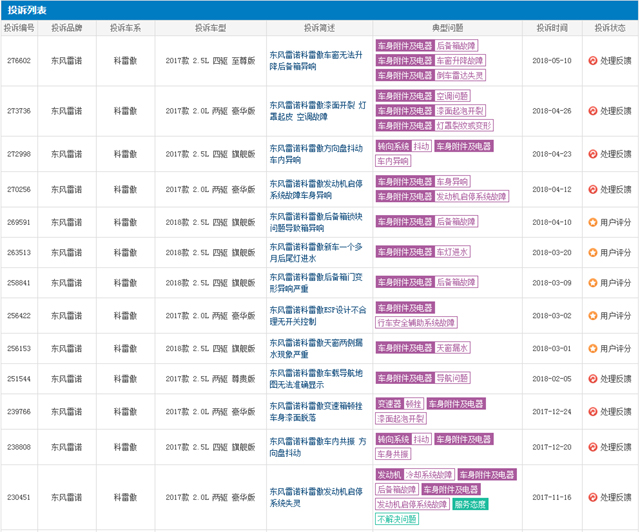Open complaint 天窗两侧漏水现象严重
This screenshot has height=532, width=640.
pyautogui.click(x=316, y=348)
